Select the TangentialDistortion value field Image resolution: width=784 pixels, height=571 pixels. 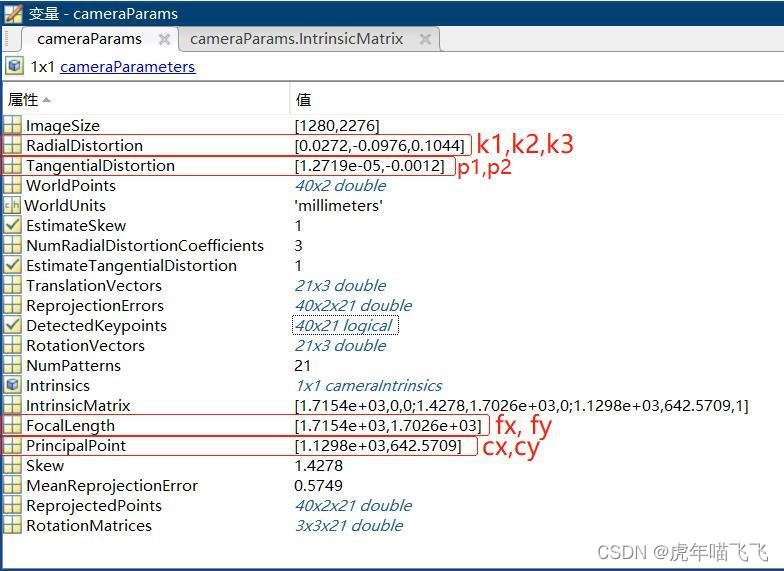click(370, 166)
